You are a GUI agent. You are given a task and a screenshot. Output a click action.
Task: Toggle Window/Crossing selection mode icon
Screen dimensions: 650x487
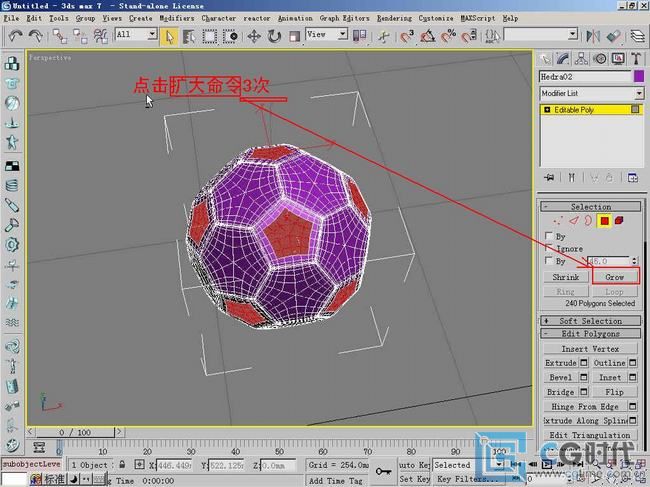tap(230, 36)
